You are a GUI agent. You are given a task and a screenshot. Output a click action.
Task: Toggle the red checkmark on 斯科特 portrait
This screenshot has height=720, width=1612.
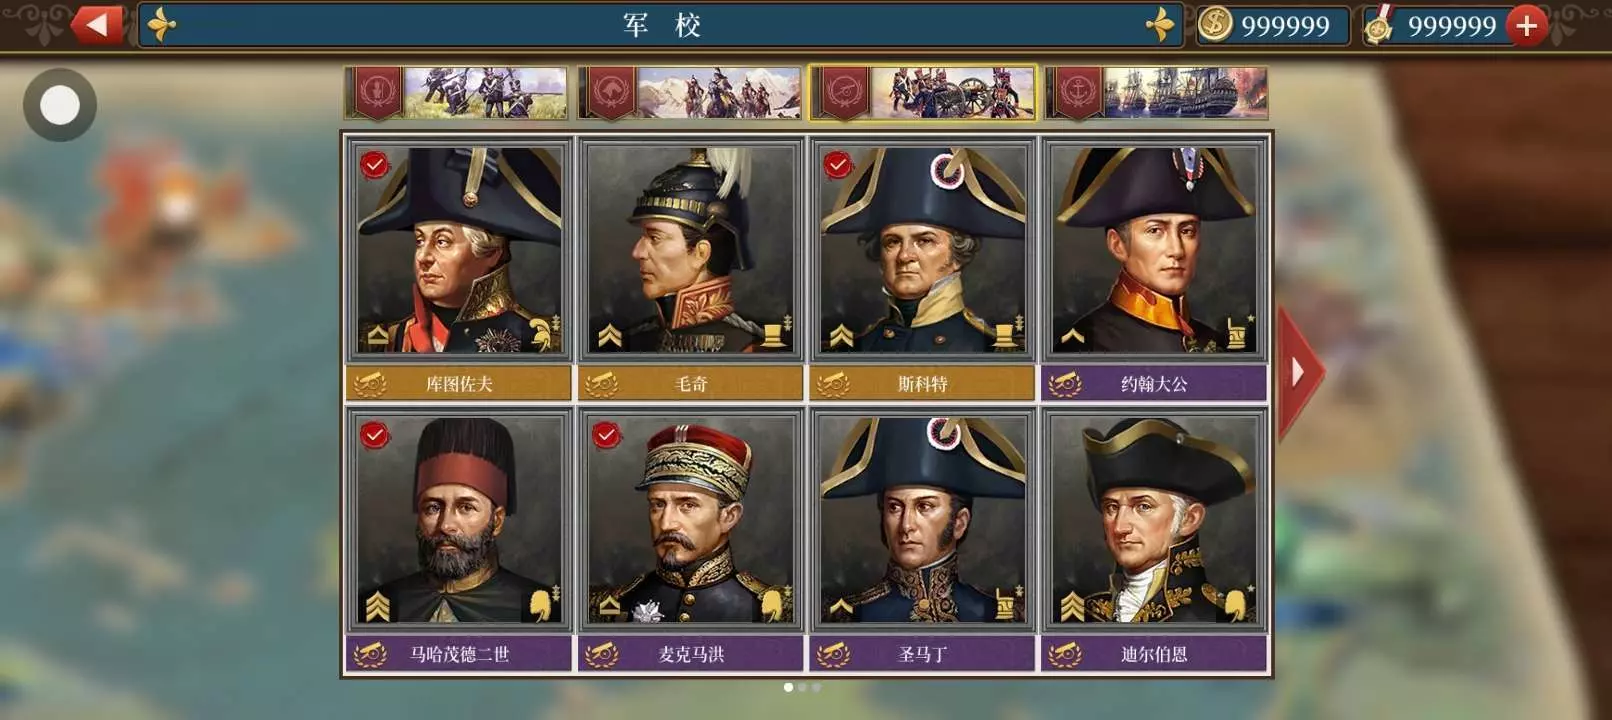pos(838,164)
